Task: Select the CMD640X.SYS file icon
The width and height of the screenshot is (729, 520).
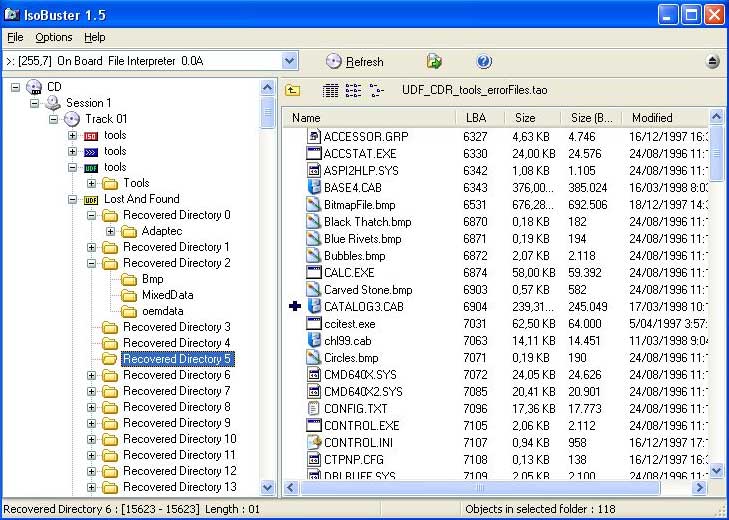Action: [x=314, y=374]
